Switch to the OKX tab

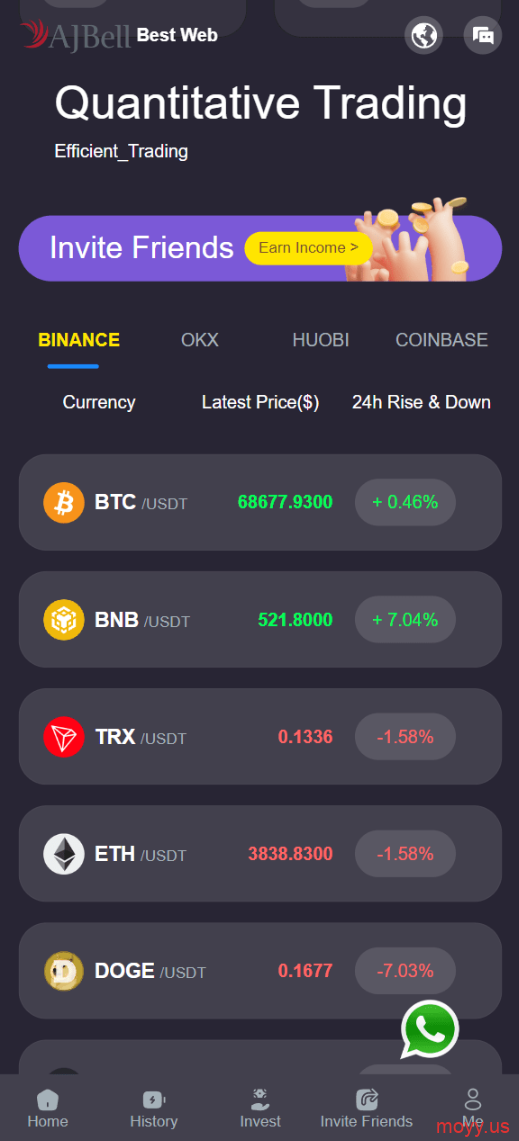click(x=199, y=340)
